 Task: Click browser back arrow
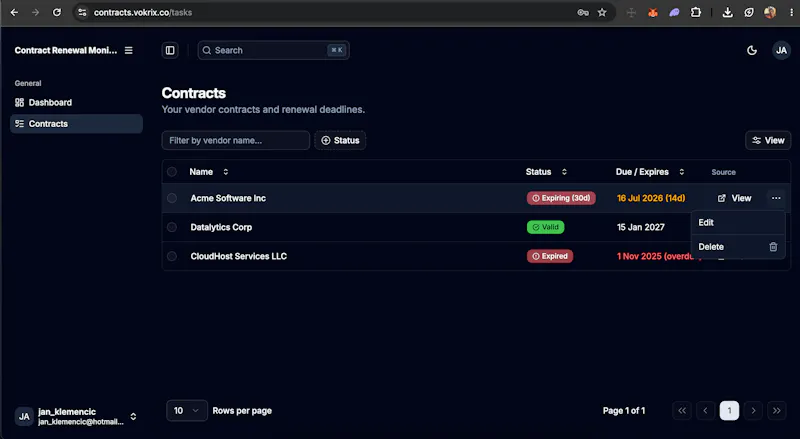[14, 12]
